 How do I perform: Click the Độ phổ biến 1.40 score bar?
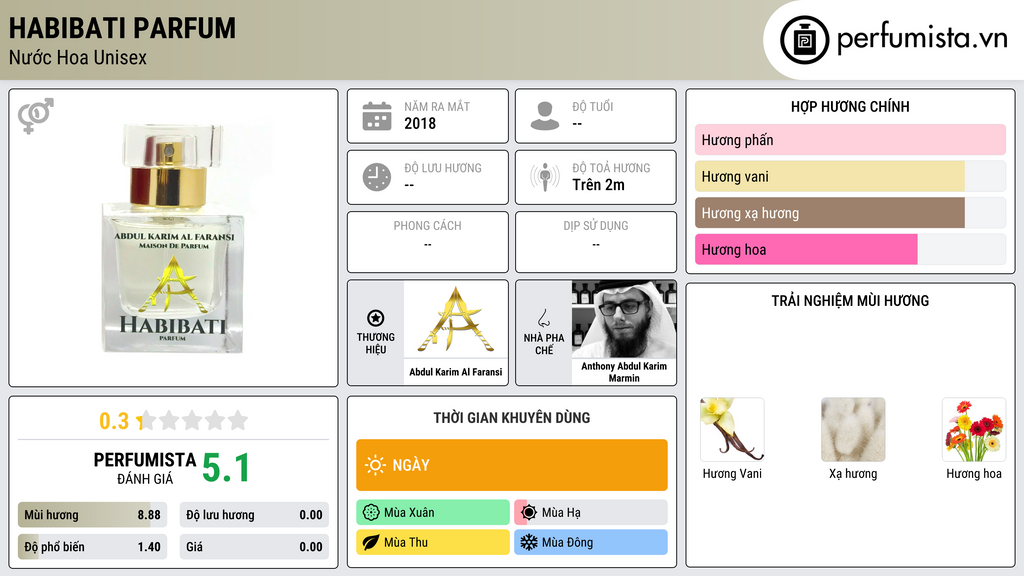pos(93,547)
